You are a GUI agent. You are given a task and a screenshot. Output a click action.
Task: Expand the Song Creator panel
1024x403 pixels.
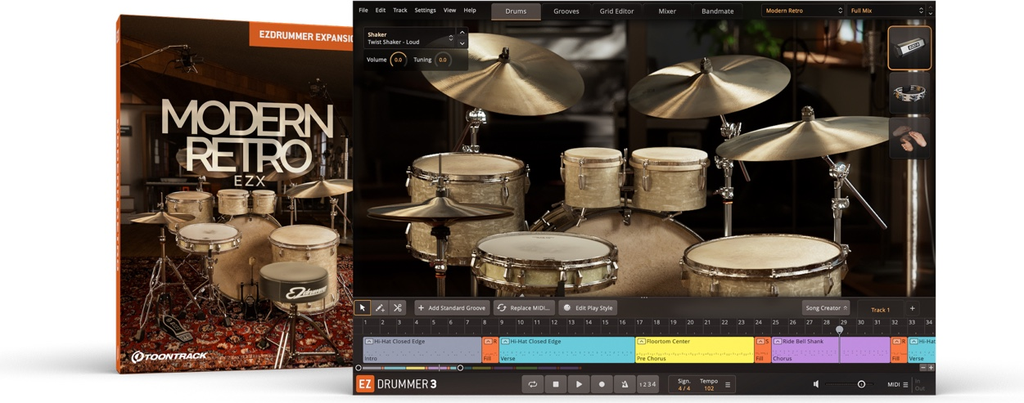825,308
